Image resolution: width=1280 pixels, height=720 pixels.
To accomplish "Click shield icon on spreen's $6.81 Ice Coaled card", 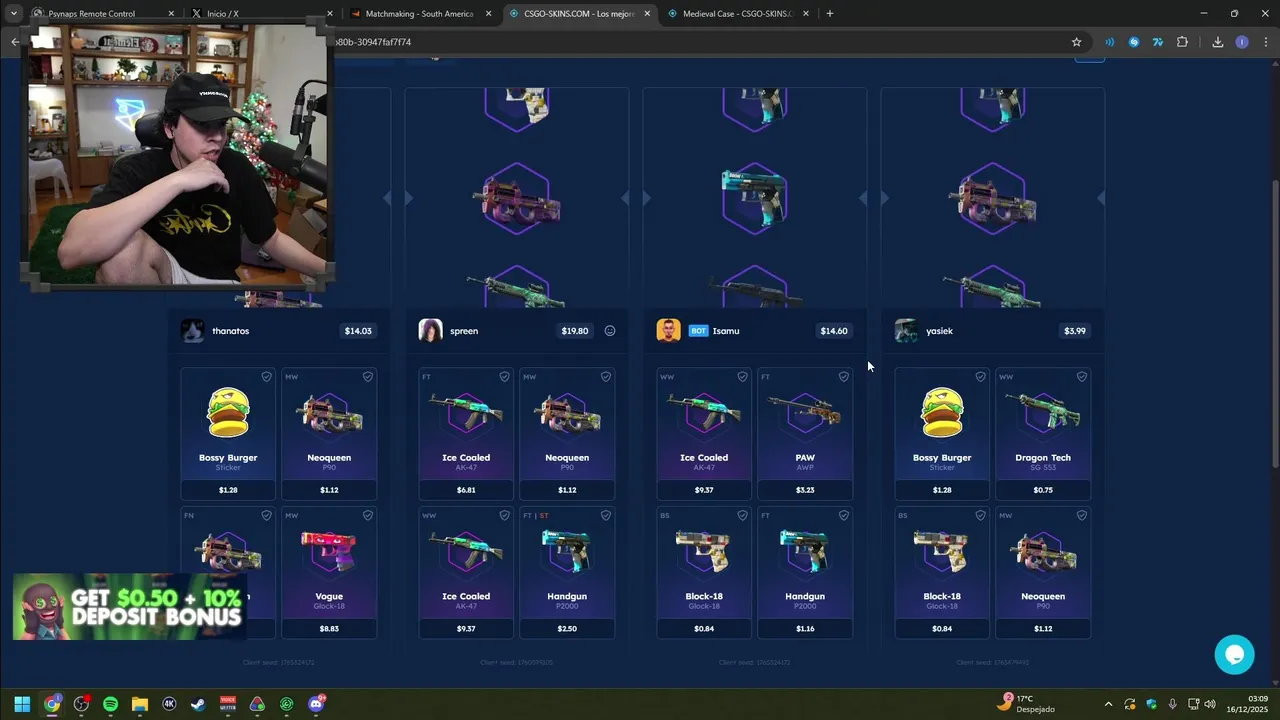I will (505, 377).
